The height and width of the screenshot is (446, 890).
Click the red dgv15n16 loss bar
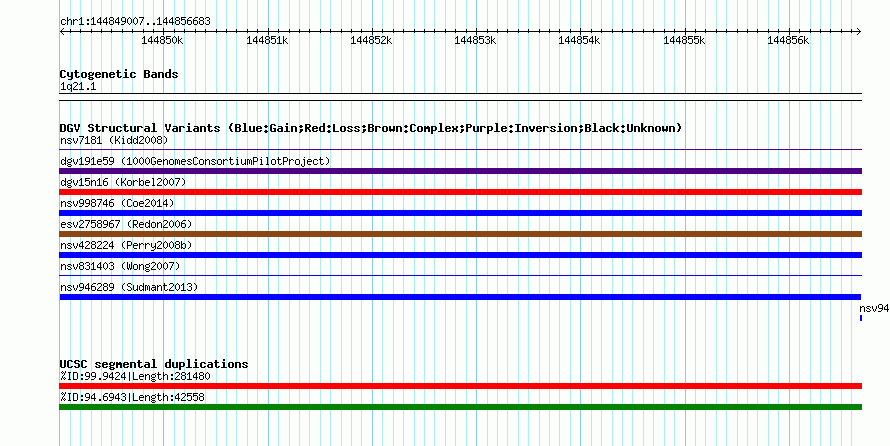461,192
